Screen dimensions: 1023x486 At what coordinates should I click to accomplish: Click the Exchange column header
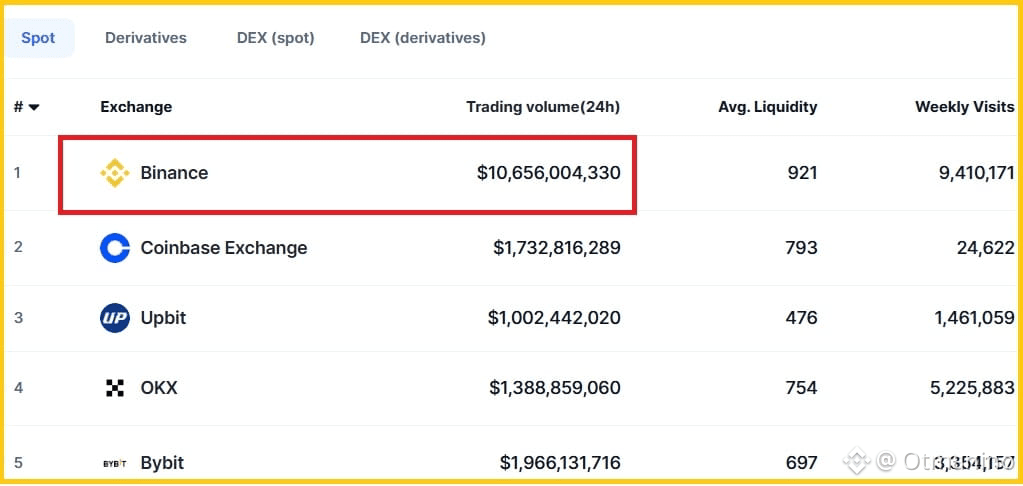(x=136, y=107)
